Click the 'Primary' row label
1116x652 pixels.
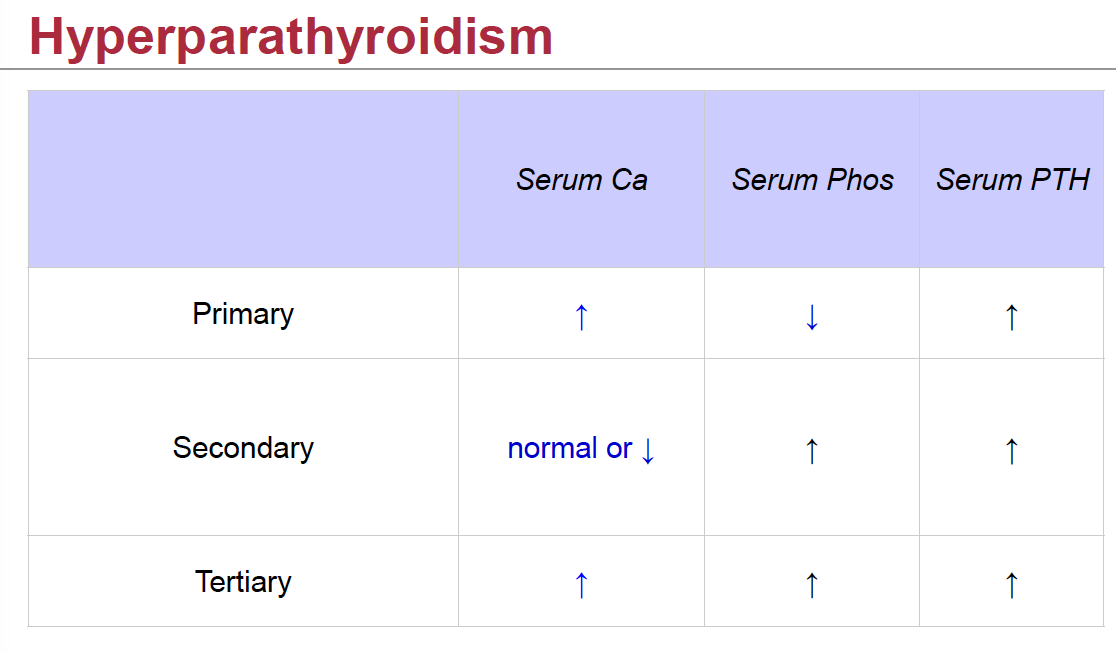click(x=242, y=314)
